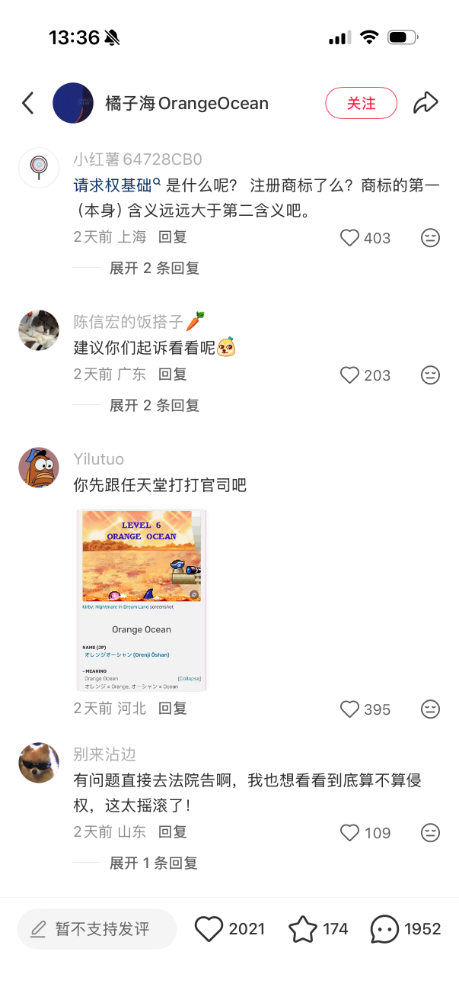This screenshot has width=459, height=1000.
Task: Follow 橘子海OrangeOcean with the 关注 button
Action: click(x=361, y=103)
